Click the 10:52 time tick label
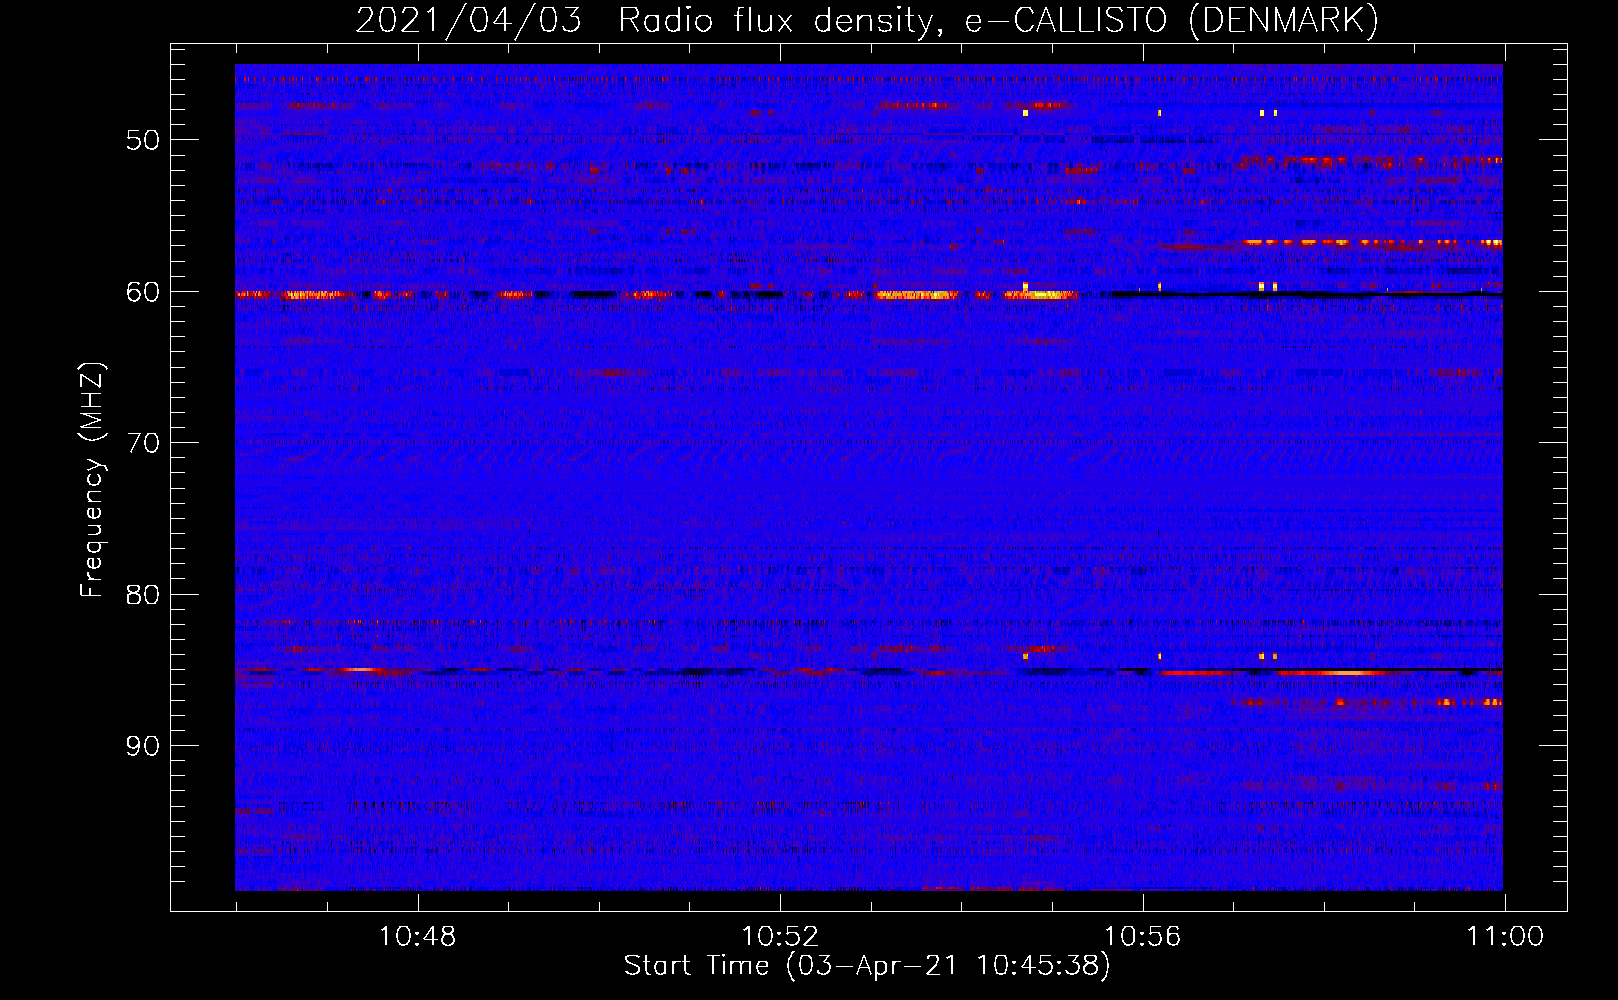 tap(780, 936)
